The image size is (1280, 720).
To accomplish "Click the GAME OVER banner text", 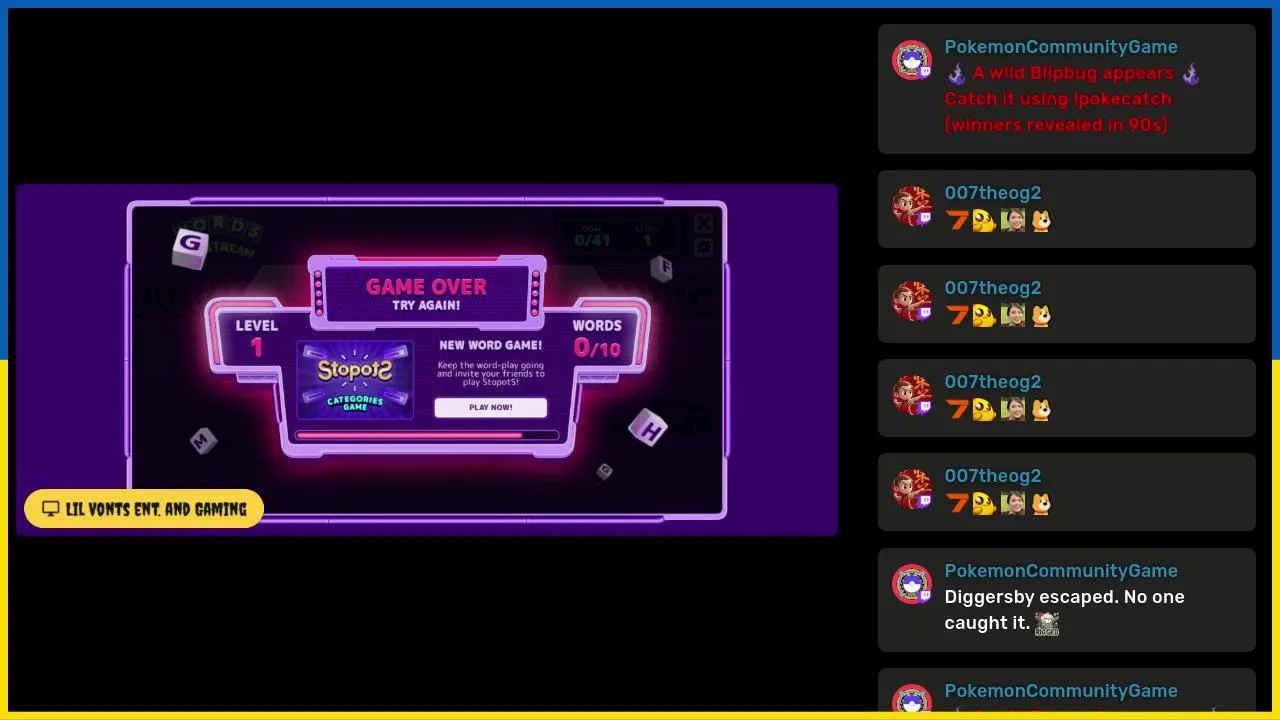I will point(426,287).
